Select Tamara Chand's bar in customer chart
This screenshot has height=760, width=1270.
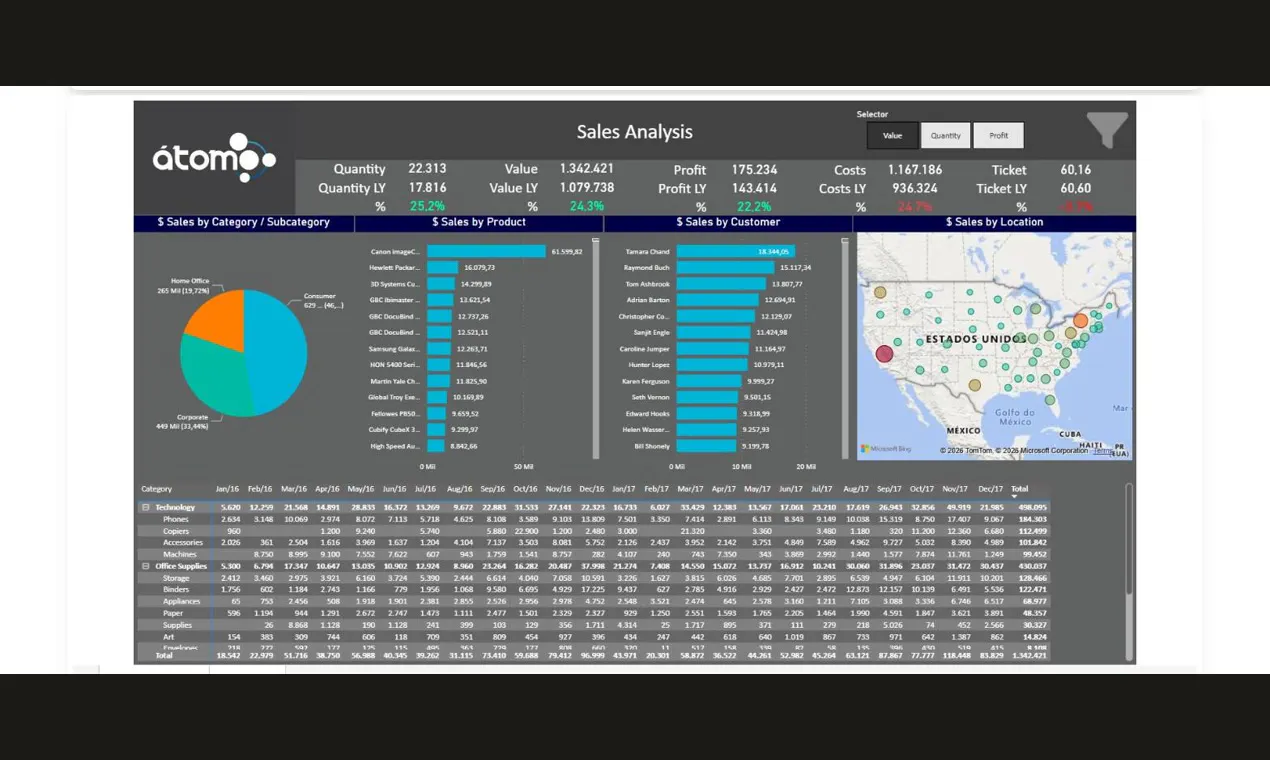click(x=736, y=251)
